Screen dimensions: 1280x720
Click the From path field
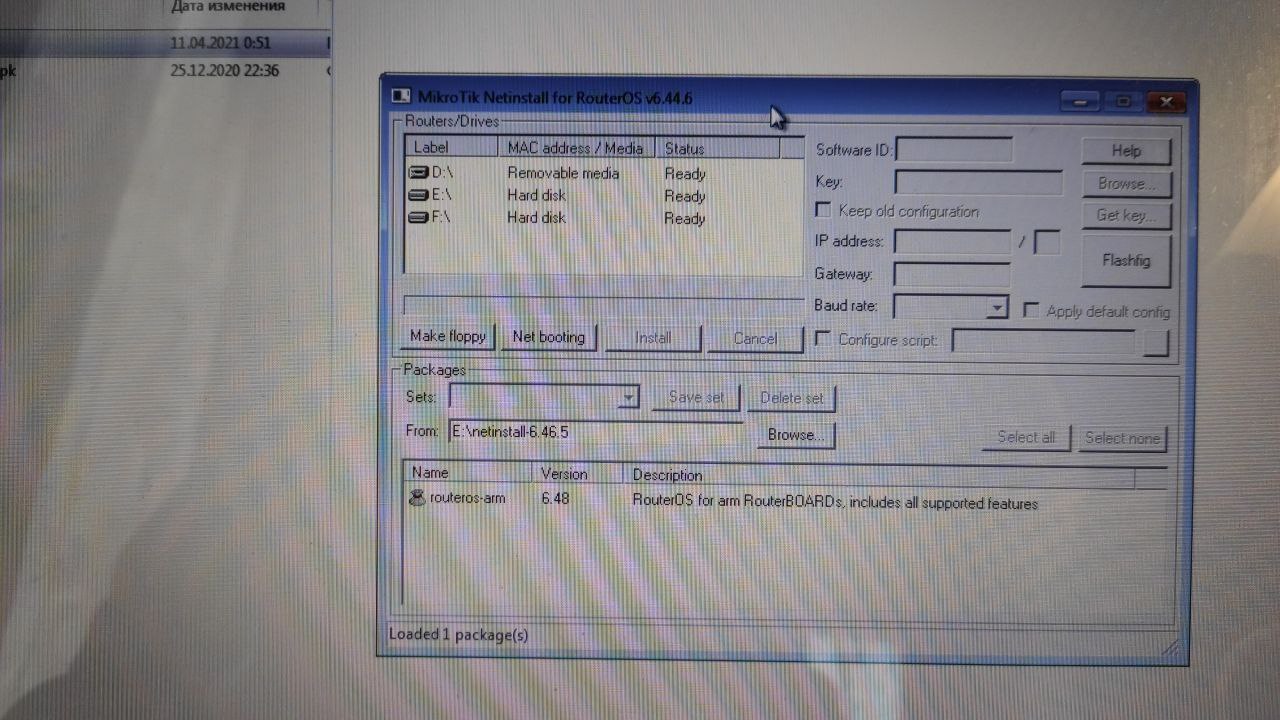[596, 432]
